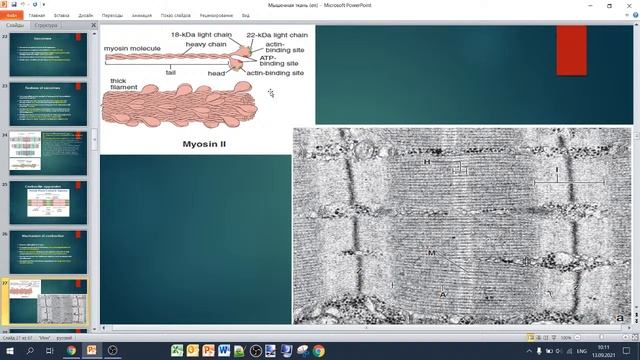Click the Save icon in Quick Access toolbar

click(14, 4)
